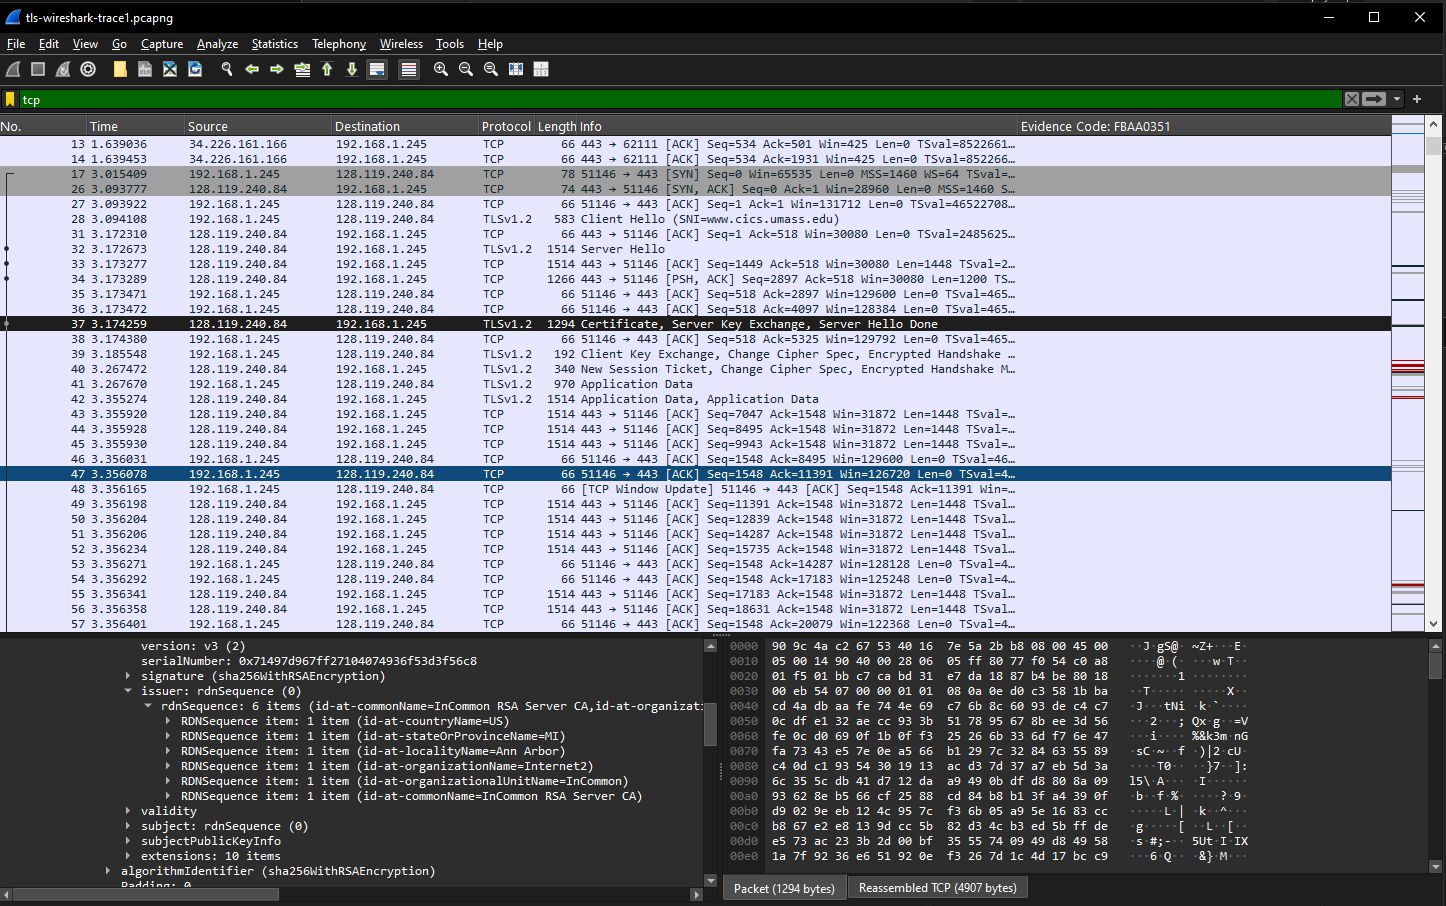Open a capture file
This screenshot has height=906, width=1446.
click(120, 69)
